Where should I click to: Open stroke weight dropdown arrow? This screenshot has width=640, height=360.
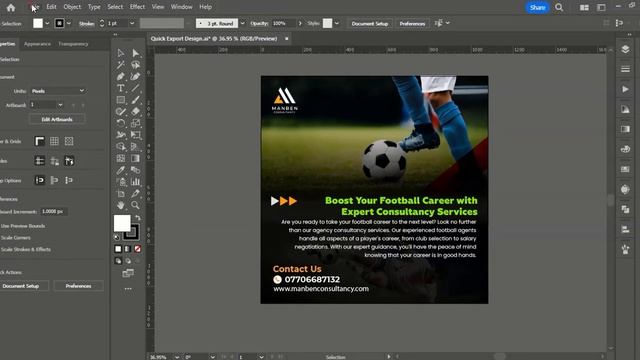click(132, 24)
